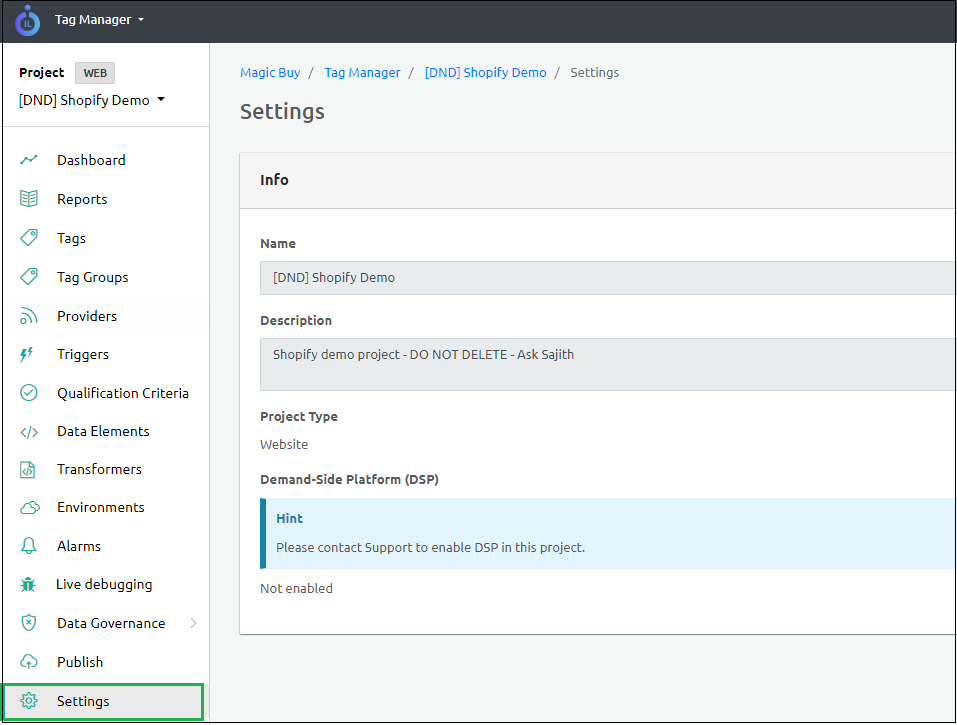Screen dimensions: 957x725
Task: Click the Data Elements code icon
Action: (x=29, y=432)
